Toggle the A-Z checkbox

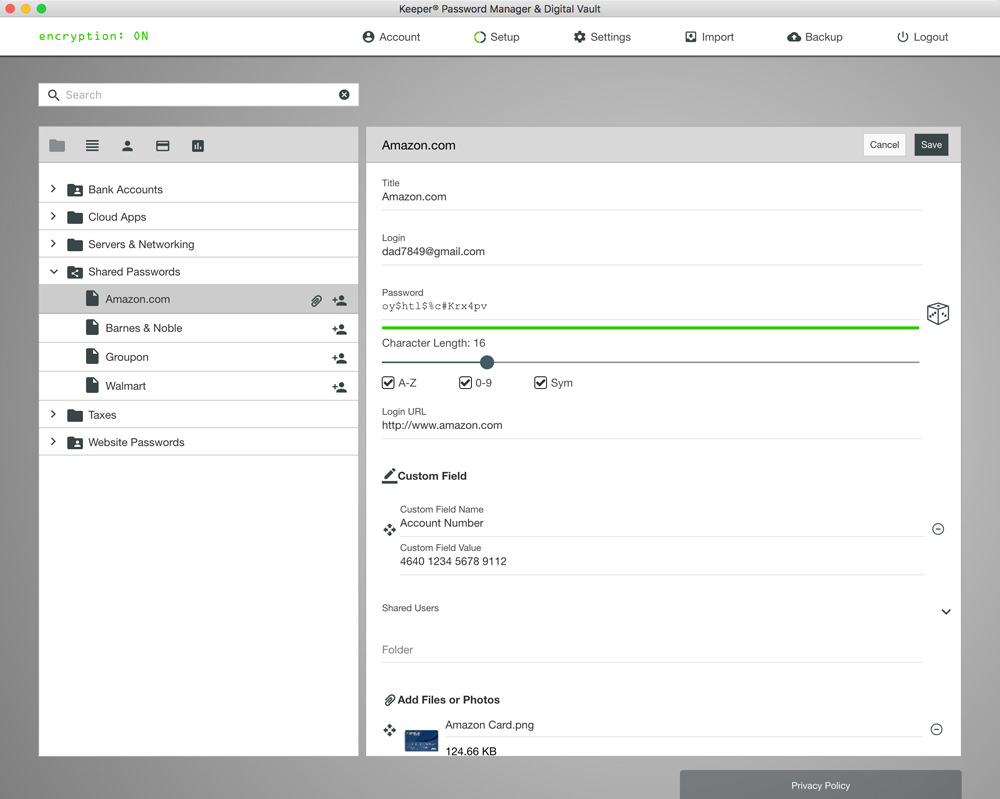pyautogui.click(x=388, y=383)
